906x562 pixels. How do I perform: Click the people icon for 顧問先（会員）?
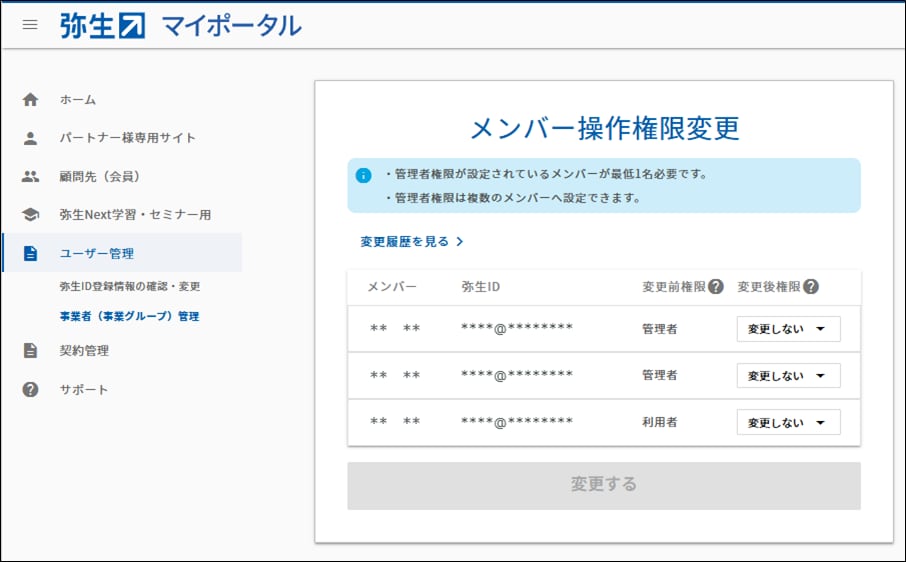[x=30, y=176]
